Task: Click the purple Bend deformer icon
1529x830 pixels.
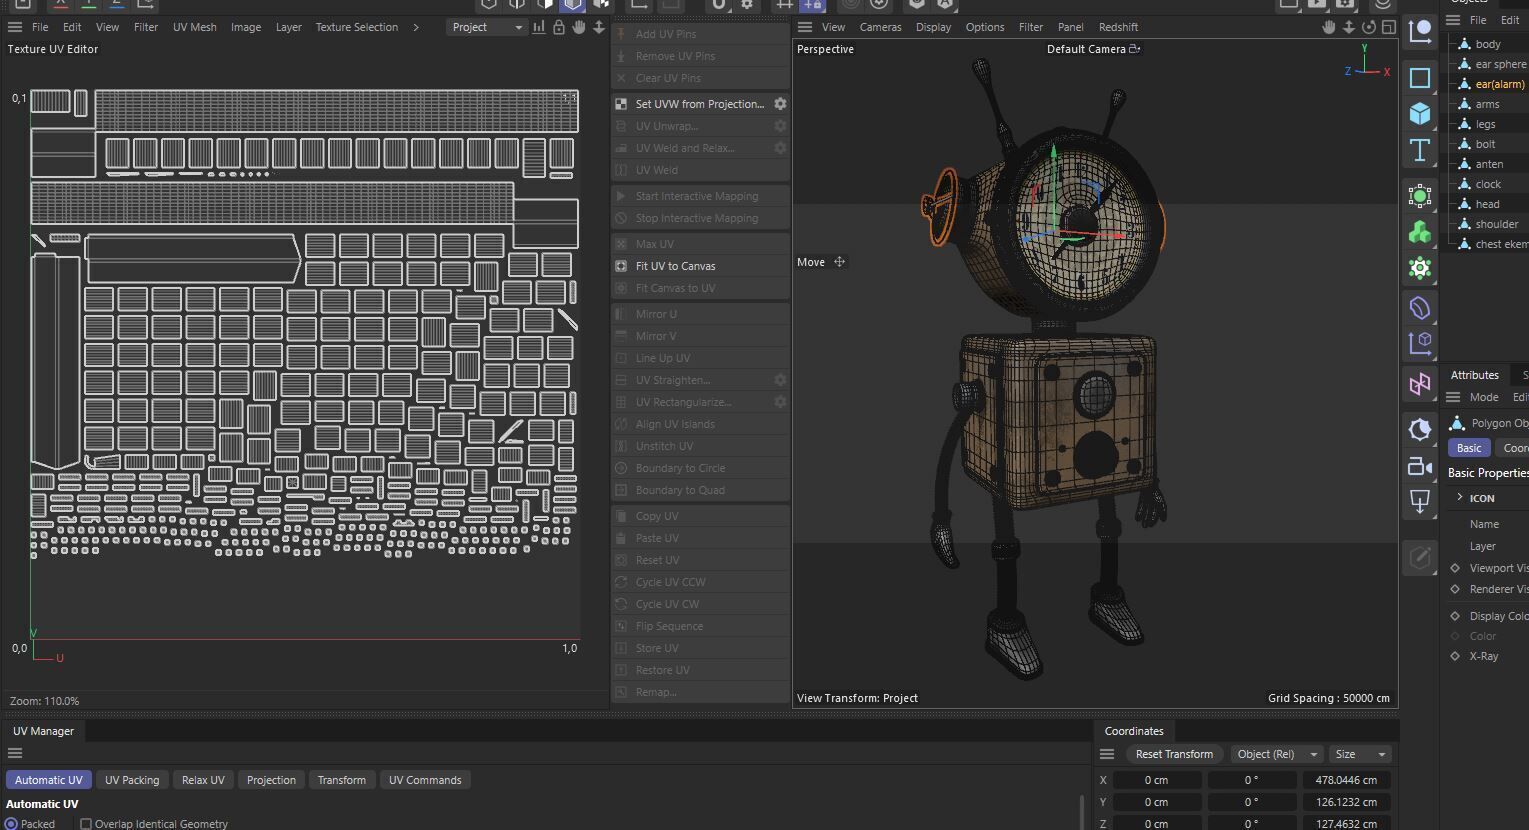Action: pos(1420,307)
